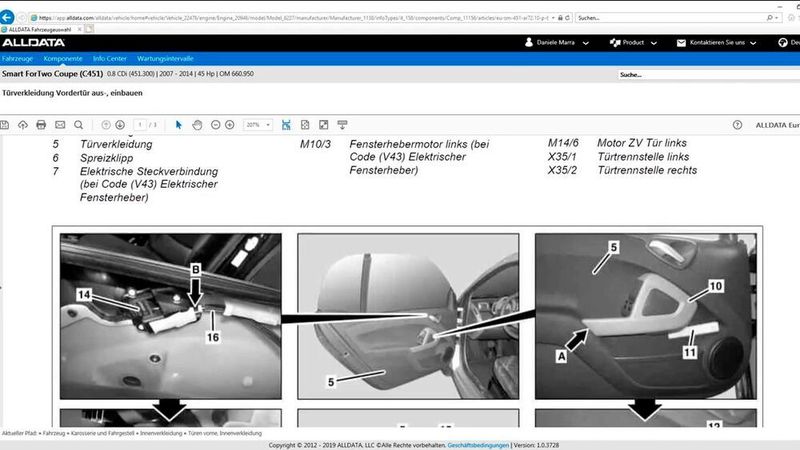Viewport: 800px width, 450px height.
Task: Click the read mode toolbar icon
Action: pos(342,125)
